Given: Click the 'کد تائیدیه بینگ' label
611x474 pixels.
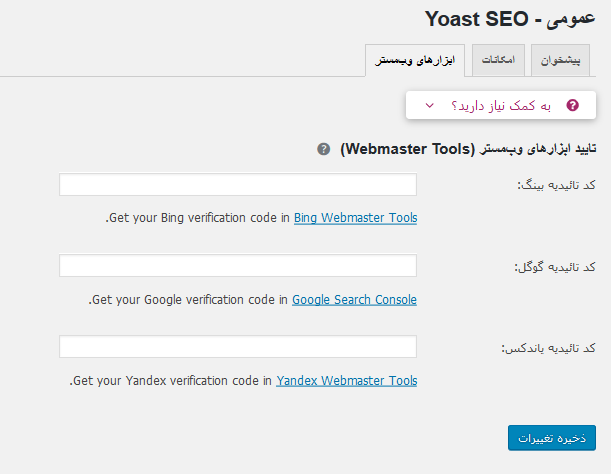Looking at the screenshot, I should (556, 185).
